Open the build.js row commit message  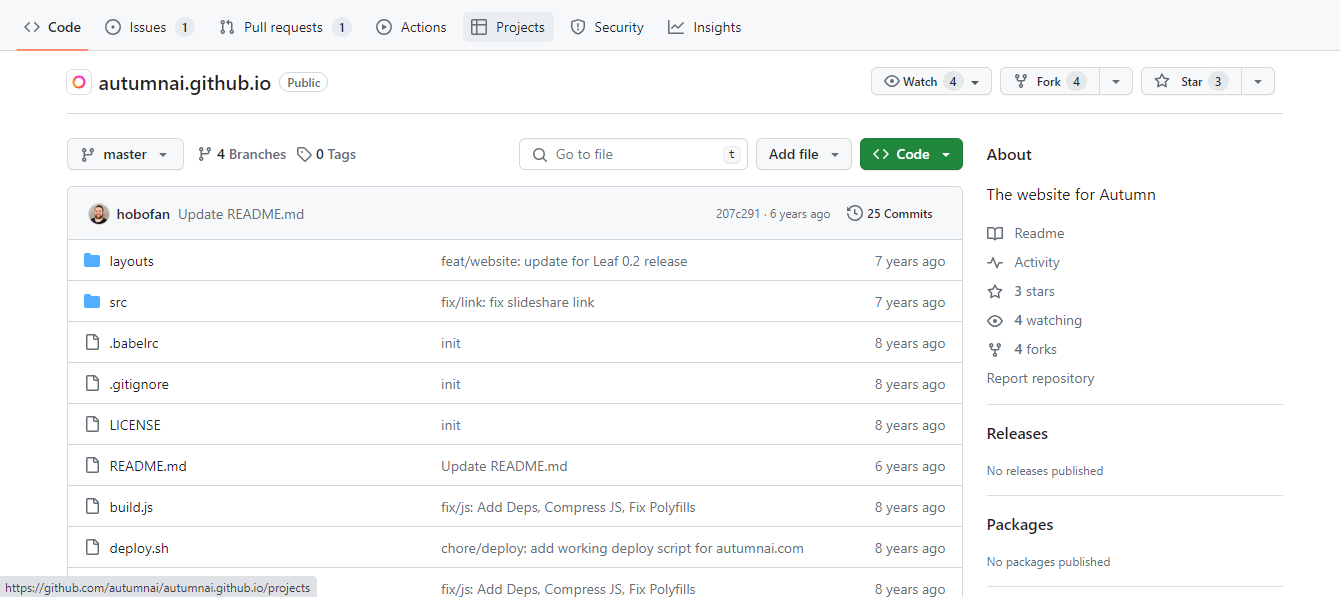[x=568, y=507]
